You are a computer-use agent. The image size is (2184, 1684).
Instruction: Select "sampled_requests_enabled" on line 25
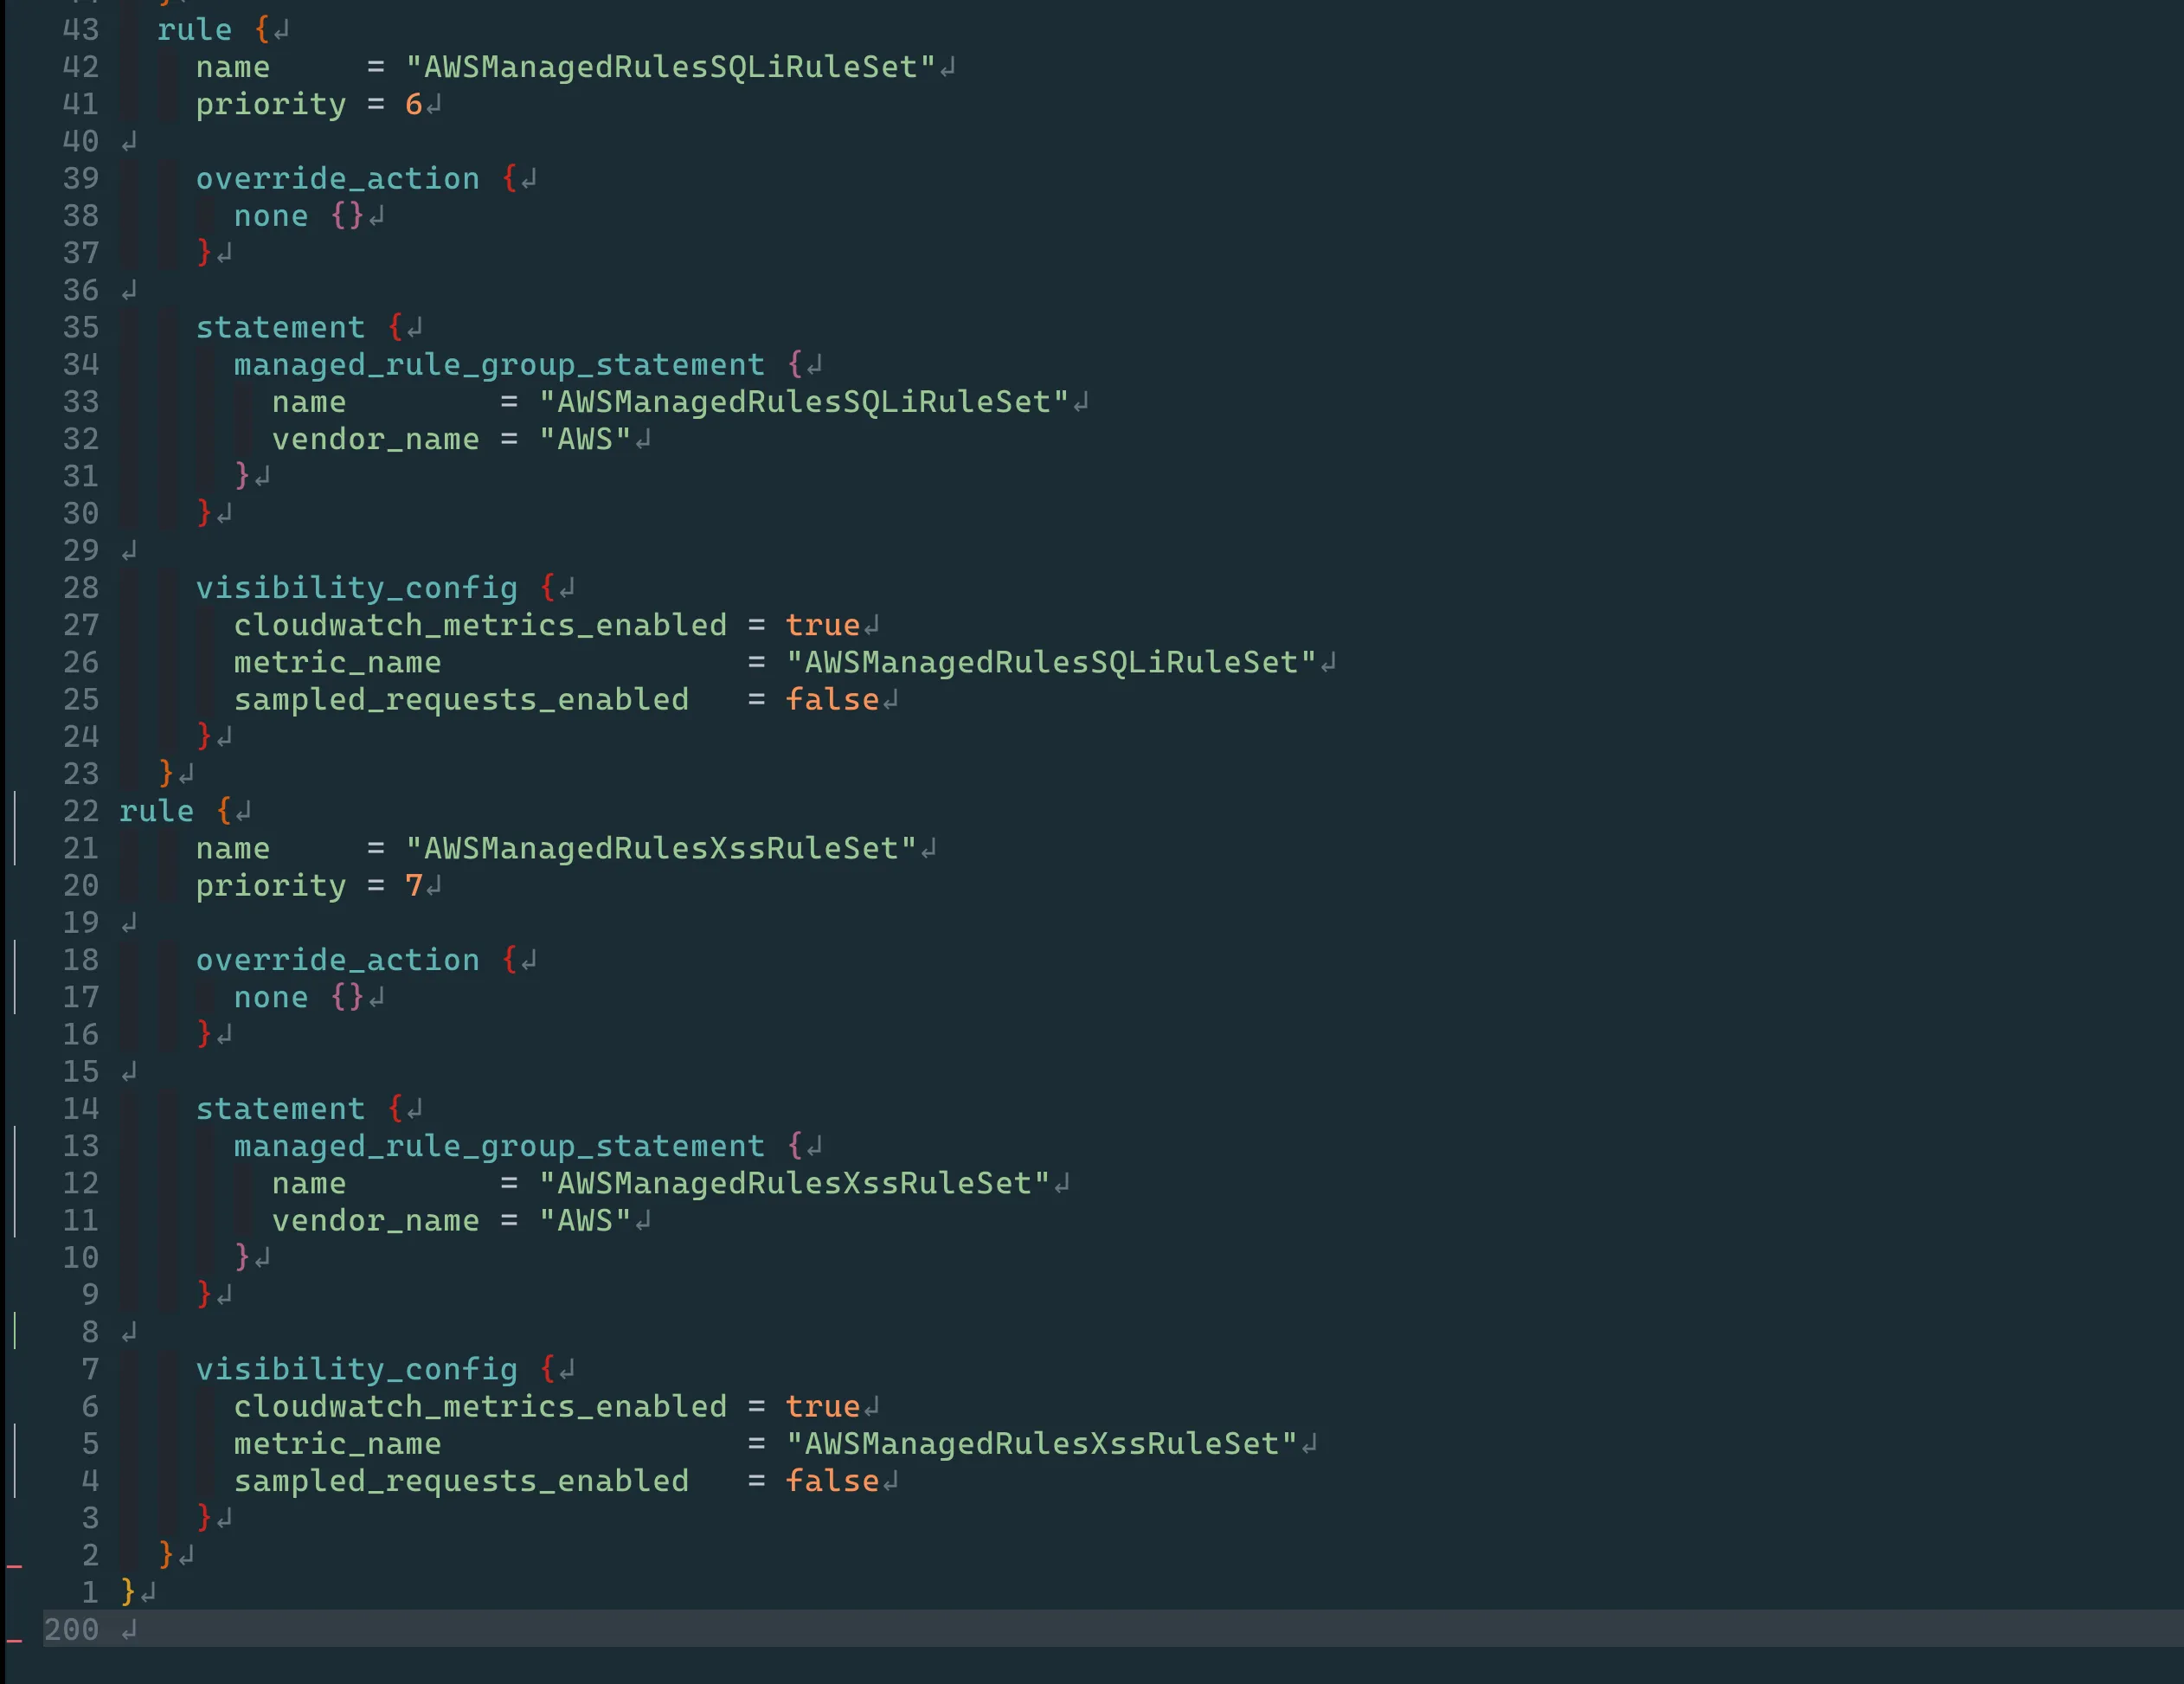tap(461, 699)
